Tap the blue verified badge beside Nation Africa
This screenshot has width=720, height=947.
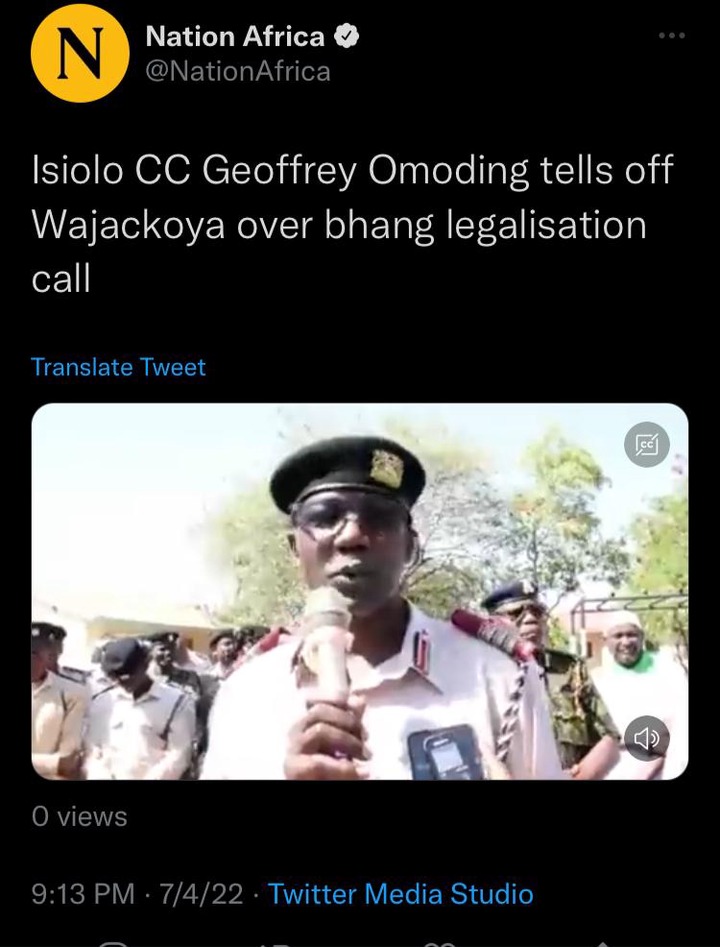pyautogui.click(x=347, y=37)
